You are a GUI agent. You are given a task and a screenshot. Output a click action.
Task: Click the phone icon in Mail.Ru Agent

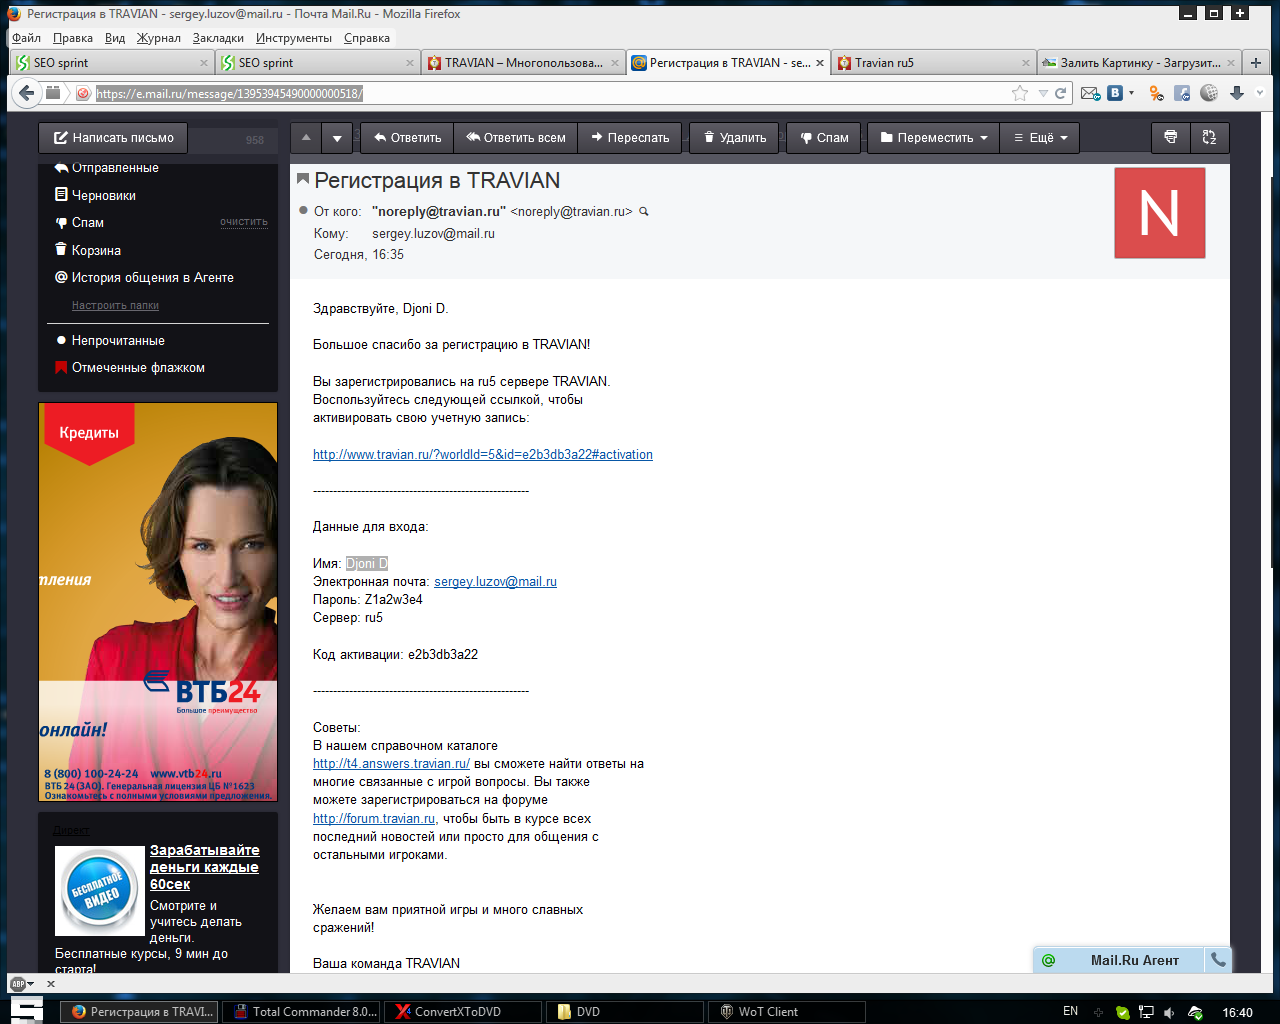(1218, 960)
